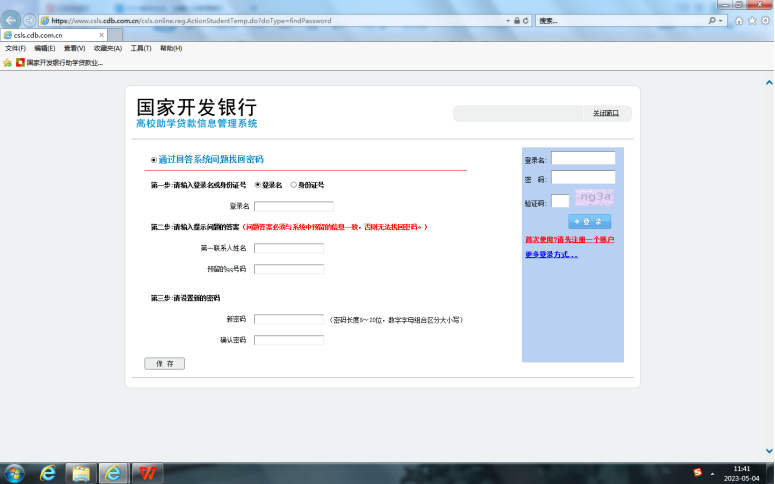775x484 pixels.
Task: Click the 保存 button
Action: [x=164, y=364]
